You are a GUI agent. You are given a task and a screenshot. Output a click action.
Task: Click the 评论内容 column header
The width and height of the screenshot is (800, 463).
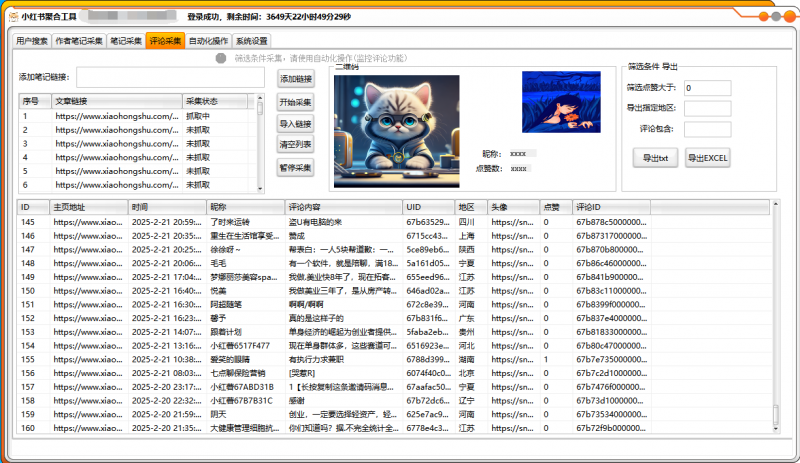[343, 207]
